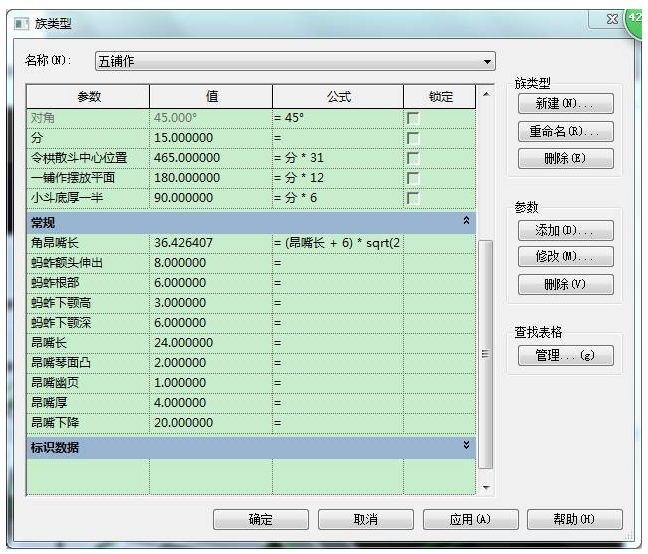Select parameter name 蚂蚱下颚深
648x554 pixels.
pos(61,323)
